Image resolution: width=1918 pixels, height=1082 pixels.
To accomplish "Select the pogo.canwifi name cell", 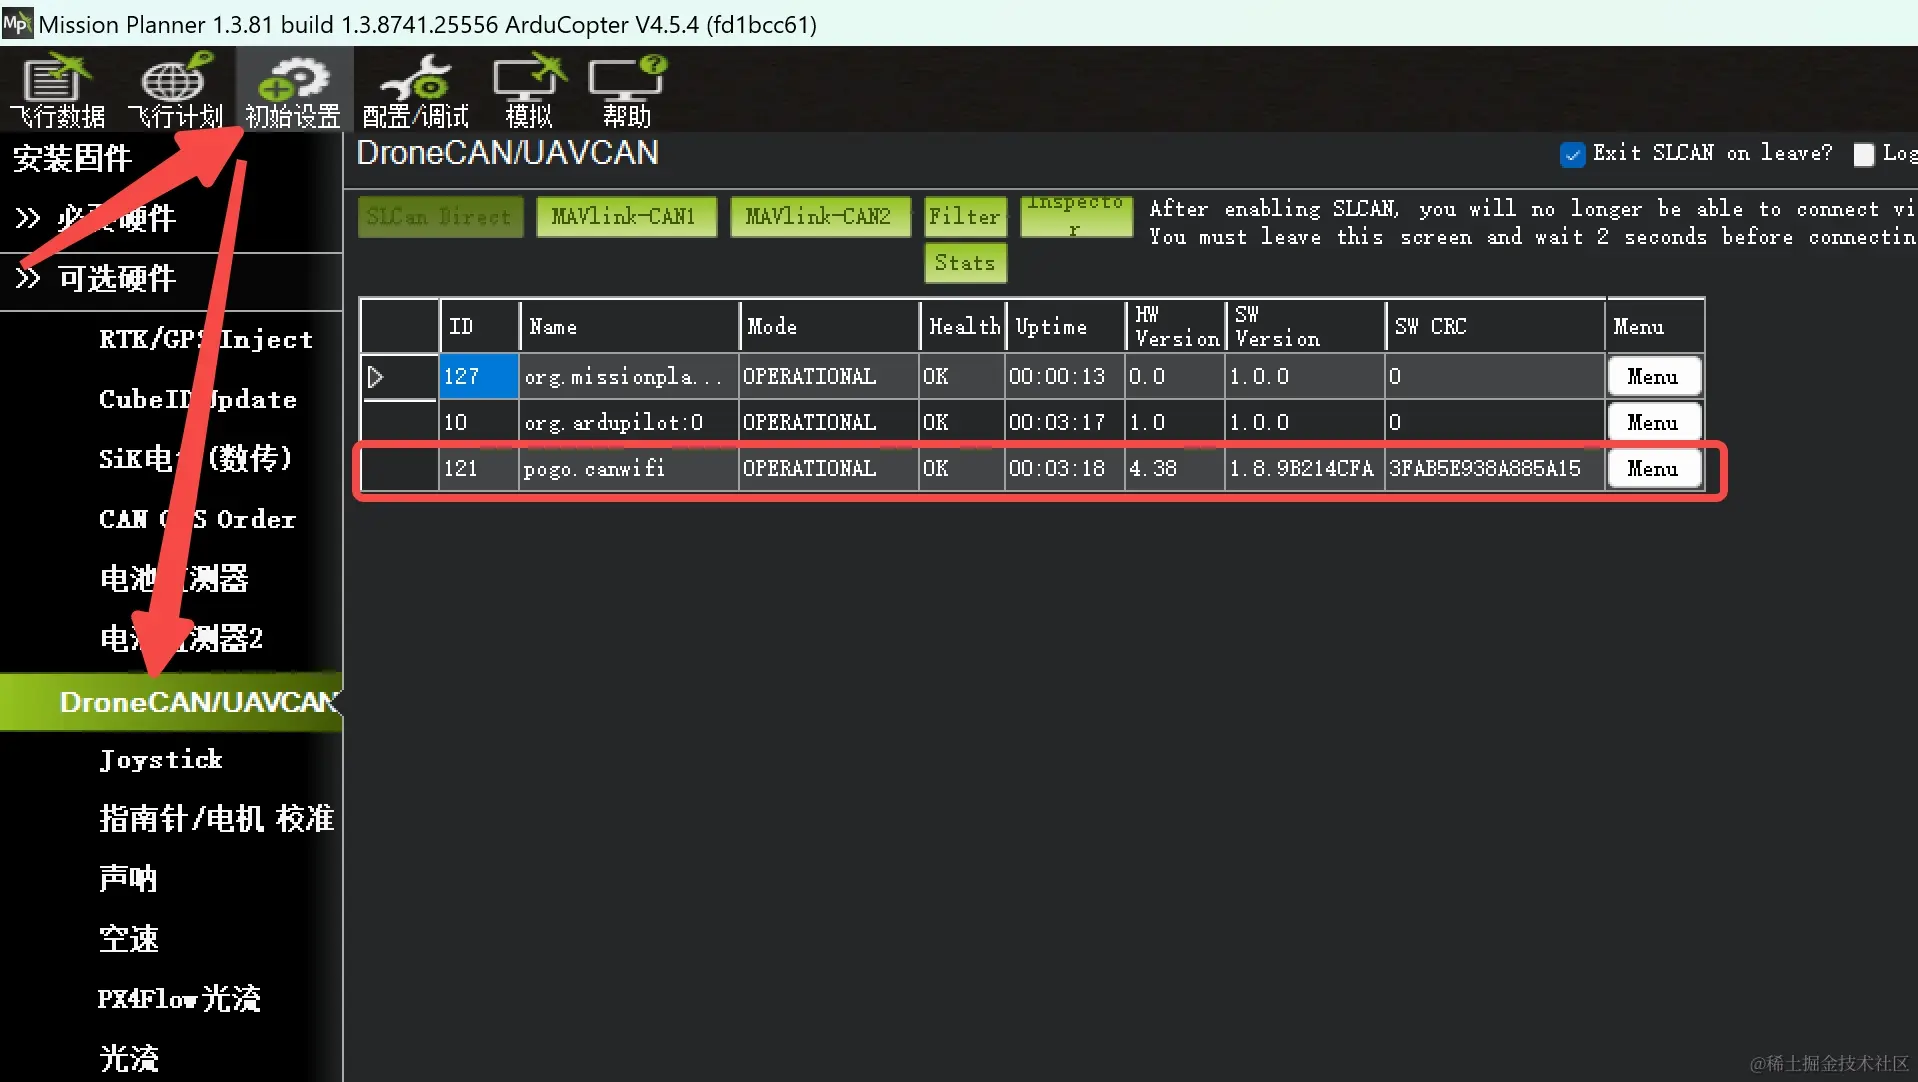I will (629, 469).
